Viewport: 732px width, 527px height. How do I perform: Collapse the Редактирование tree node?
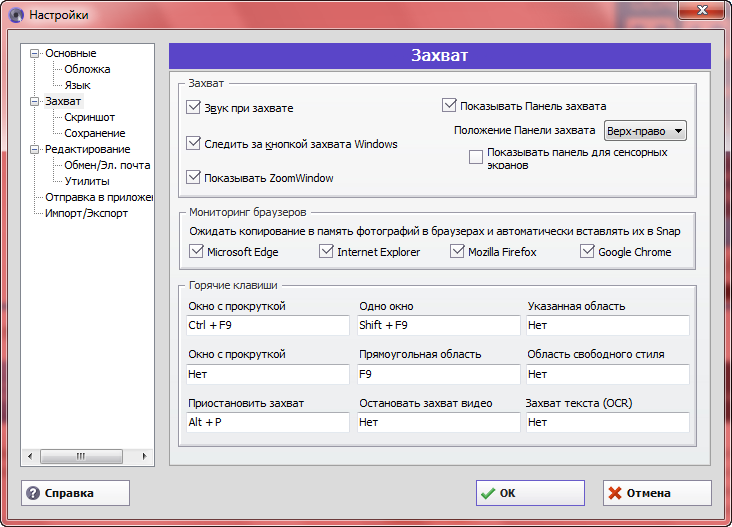35,149
